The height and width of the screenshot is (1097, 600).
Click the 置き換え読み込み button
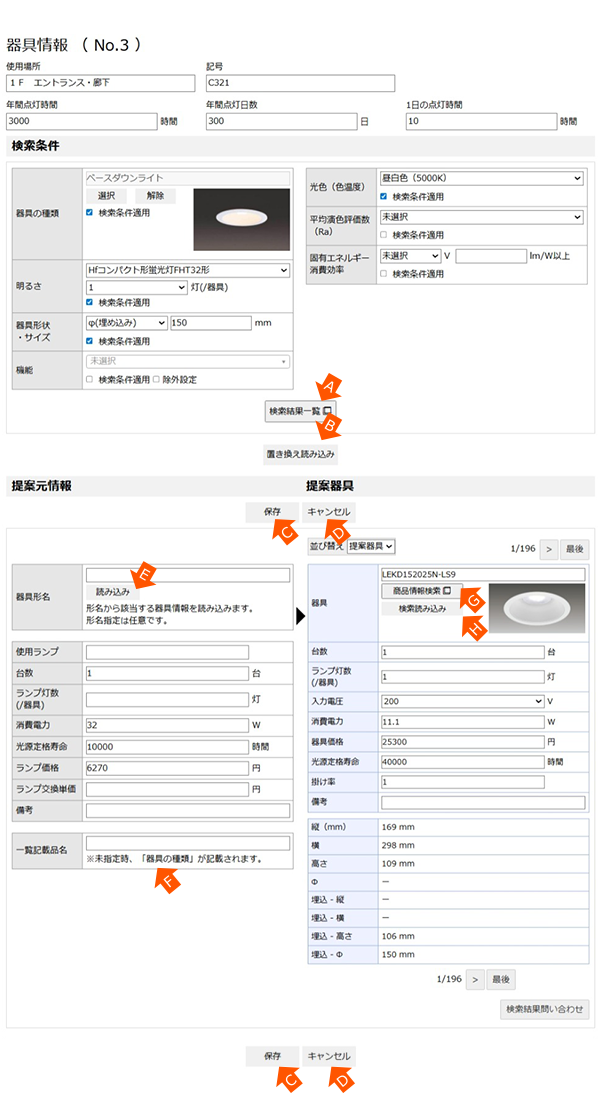[300, 454]
